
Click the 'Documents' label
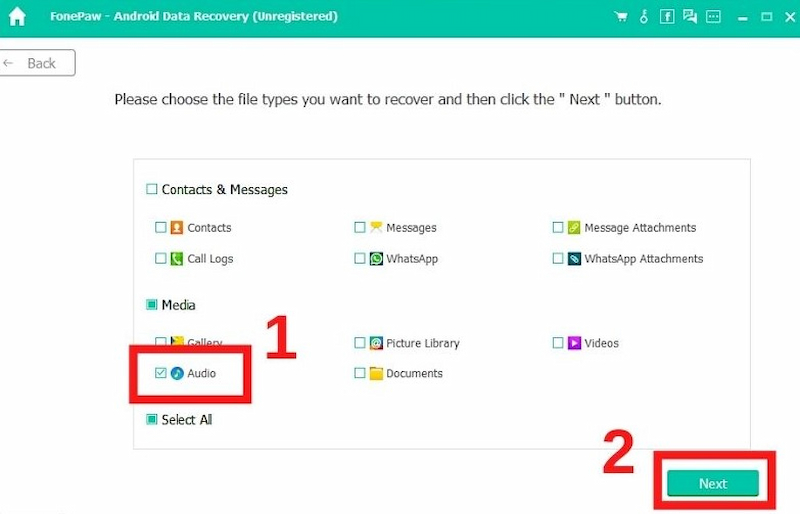[x=414, y=373]
